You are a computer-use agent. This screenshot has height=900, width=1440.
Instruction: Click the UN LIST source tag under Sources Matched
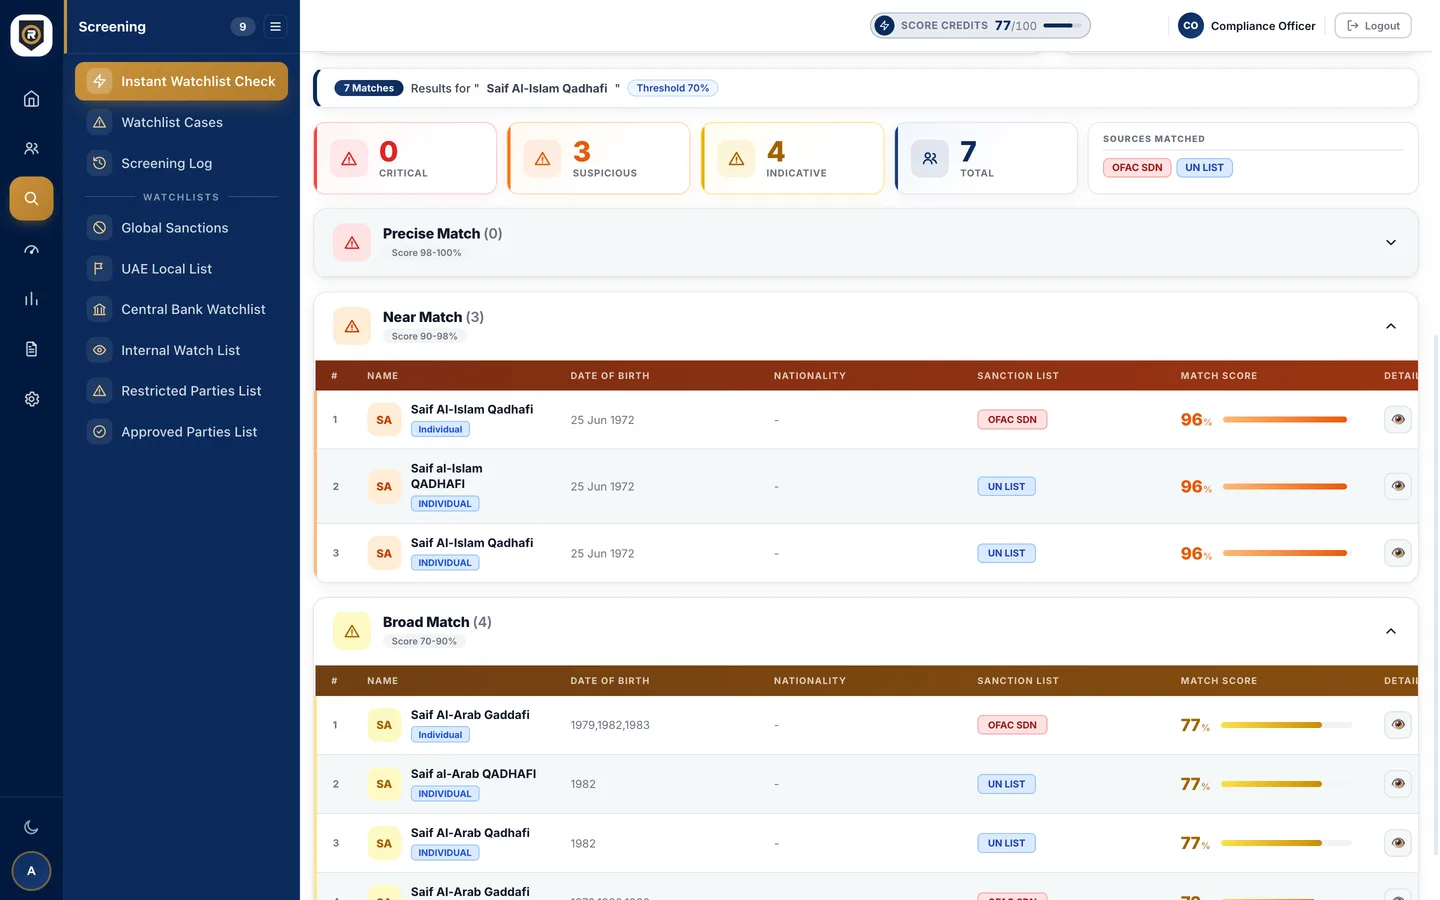click(x=1204, y=168)
